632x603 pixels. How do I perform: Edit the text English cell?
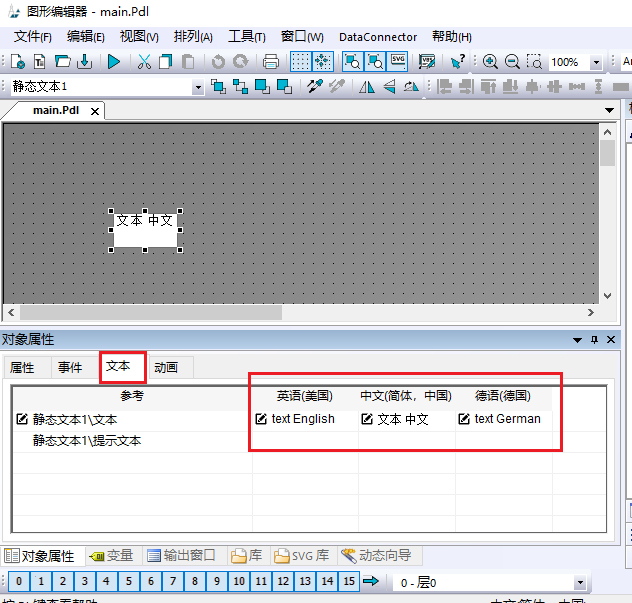click(x=305, y=419)
